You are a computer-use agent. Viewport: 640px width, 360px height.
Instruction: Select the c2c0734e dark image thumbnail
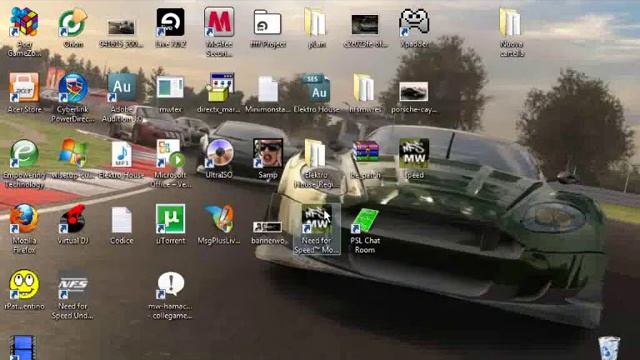365,24
